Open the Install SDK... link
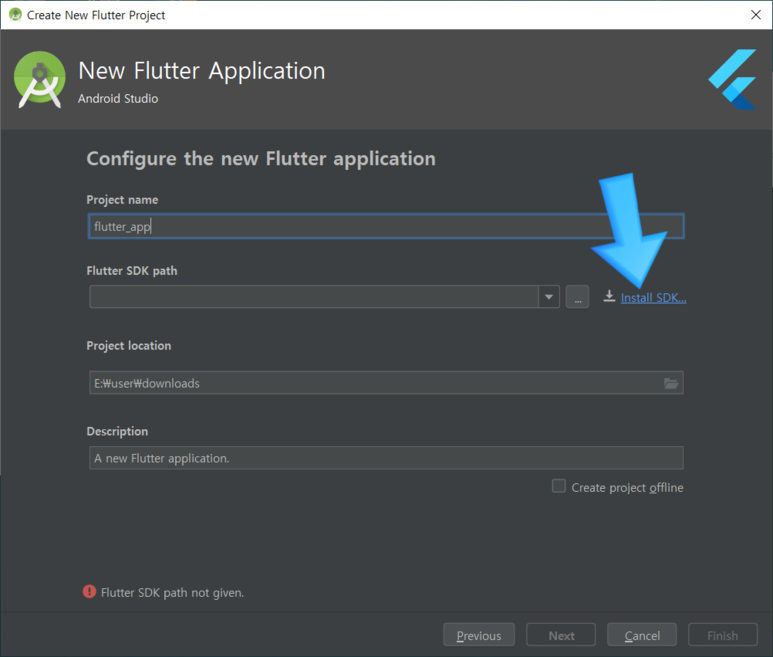The width and height of the screenshot is (773, 657). [653, 298]
